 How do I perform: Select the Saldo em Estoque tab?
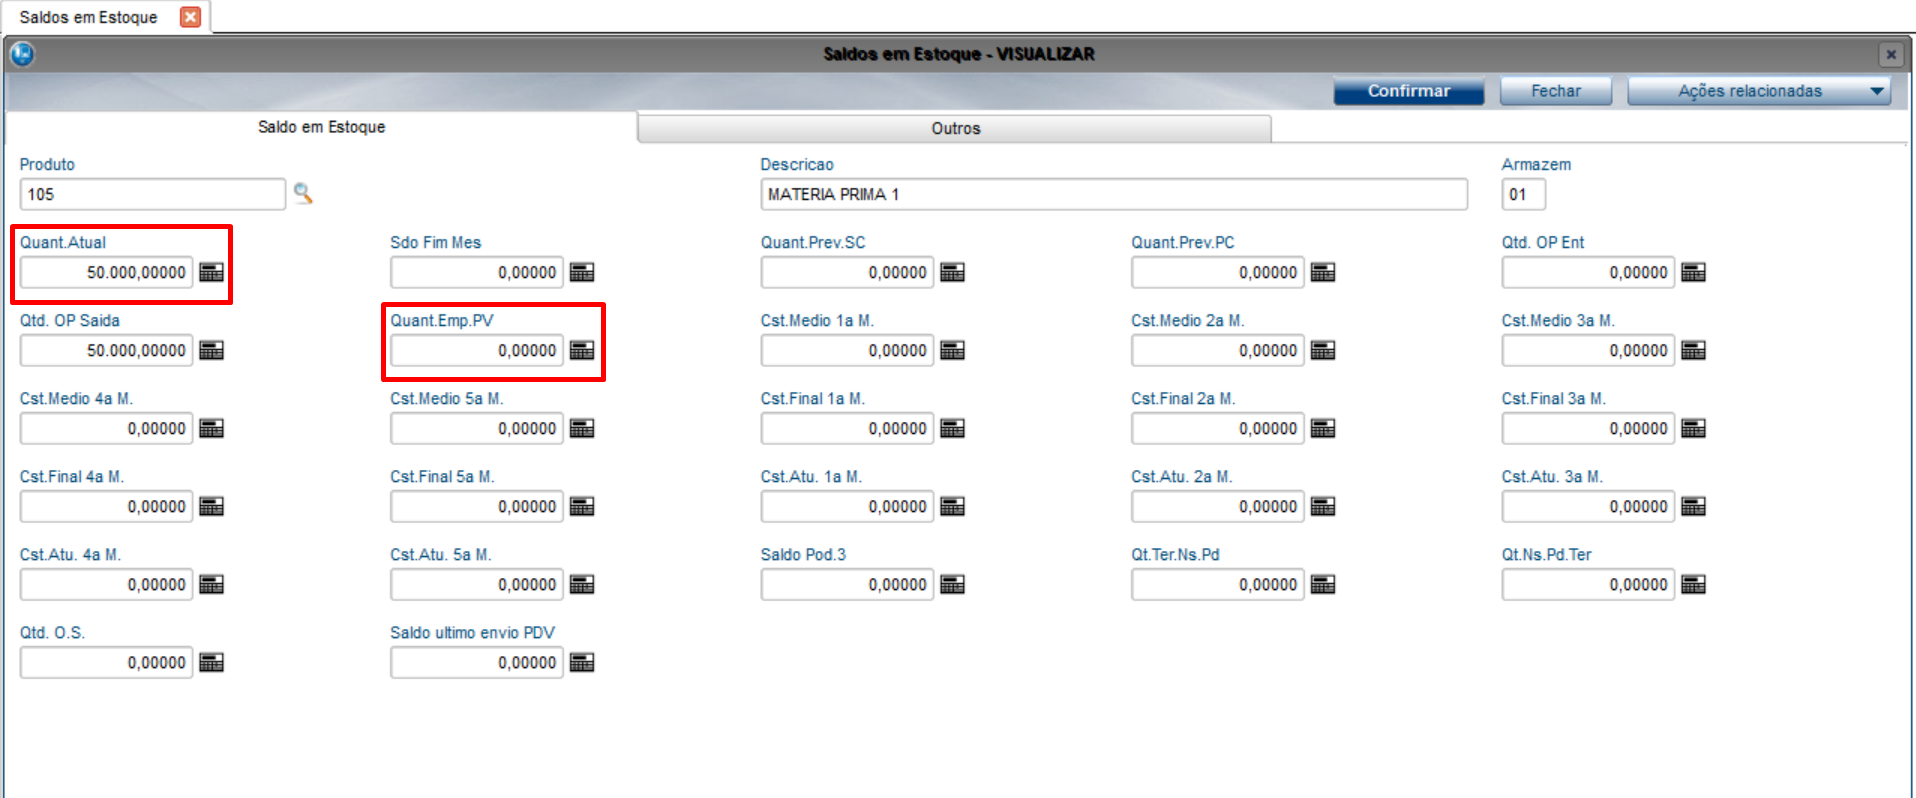321,127
